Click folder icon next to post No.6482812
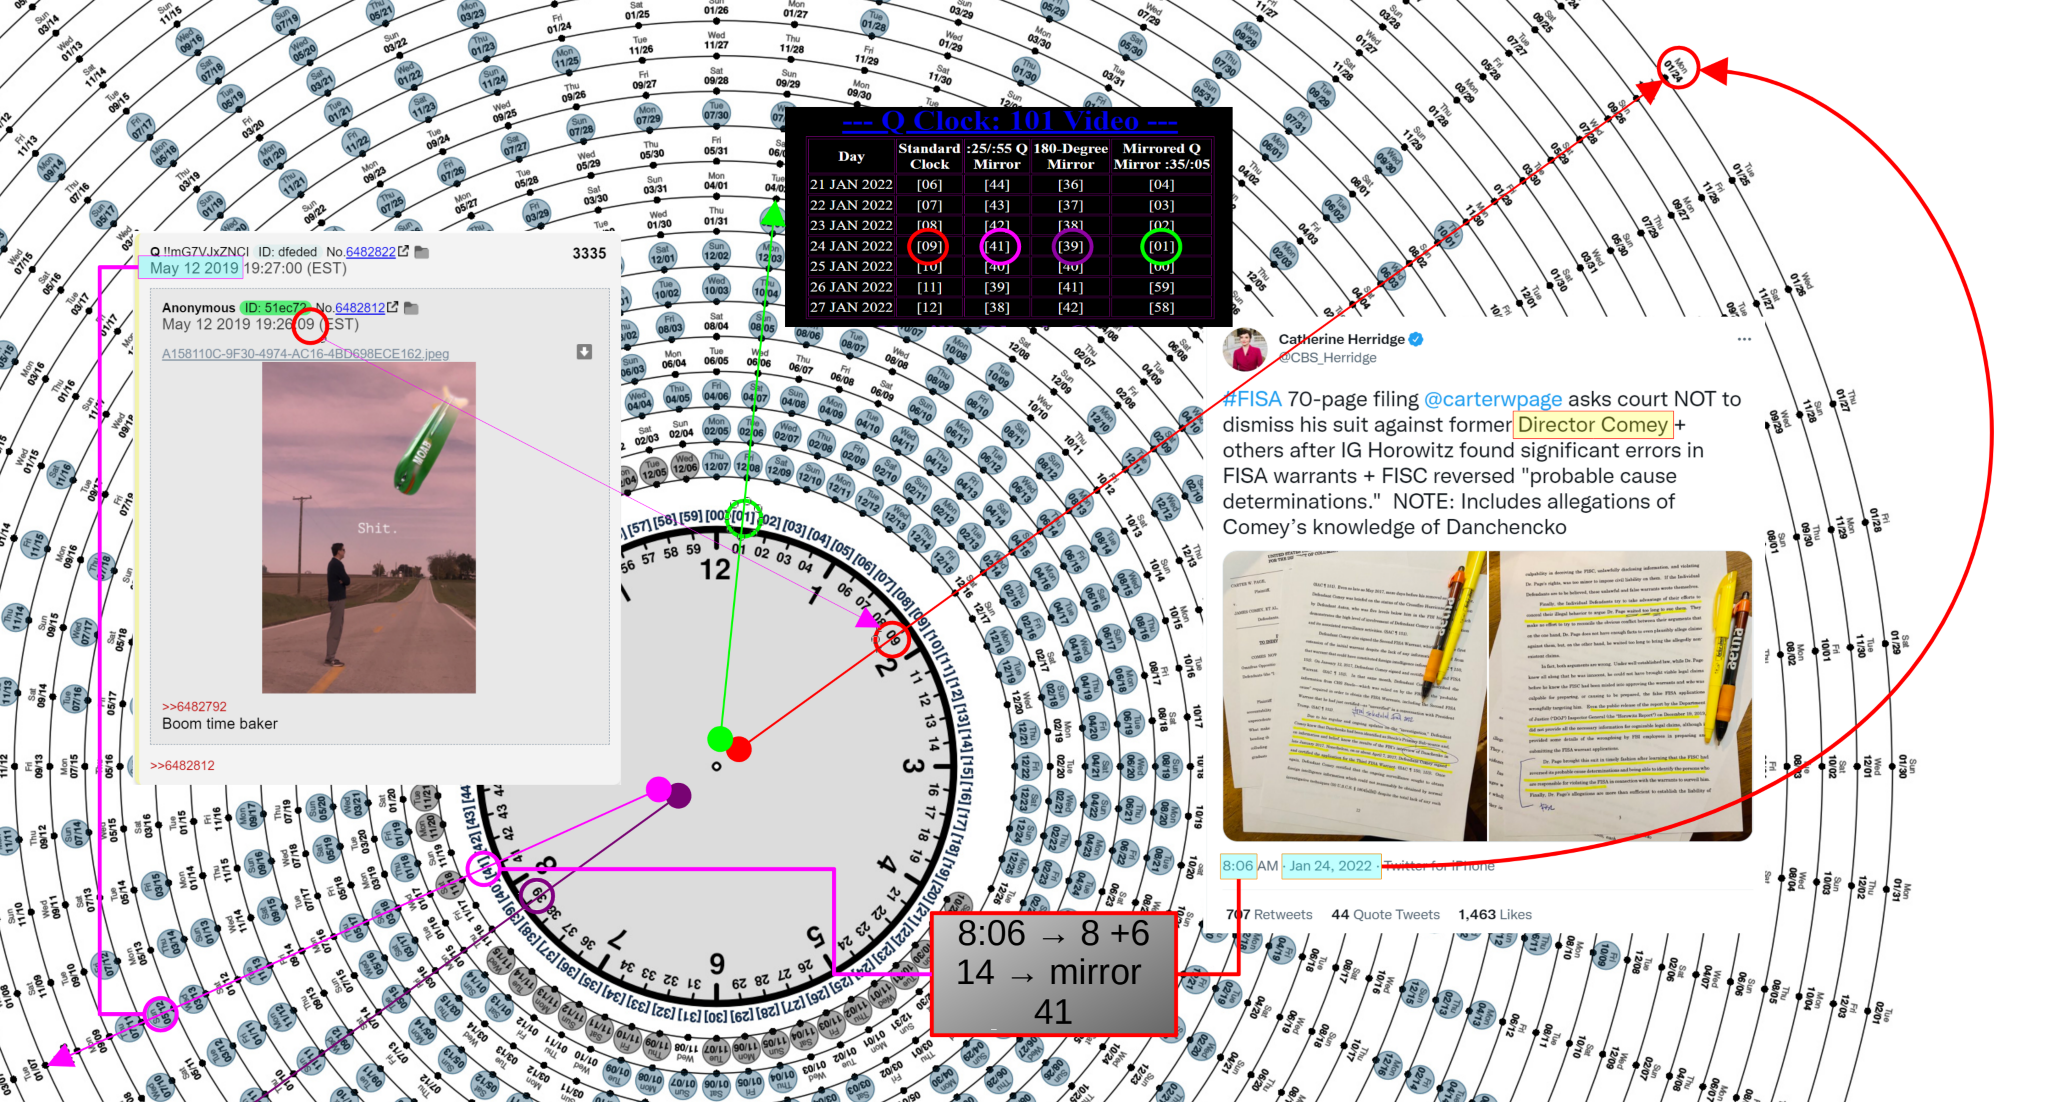Viewport: 2047px width, 1102px height. pyautogui.click(x=412, y=308)
